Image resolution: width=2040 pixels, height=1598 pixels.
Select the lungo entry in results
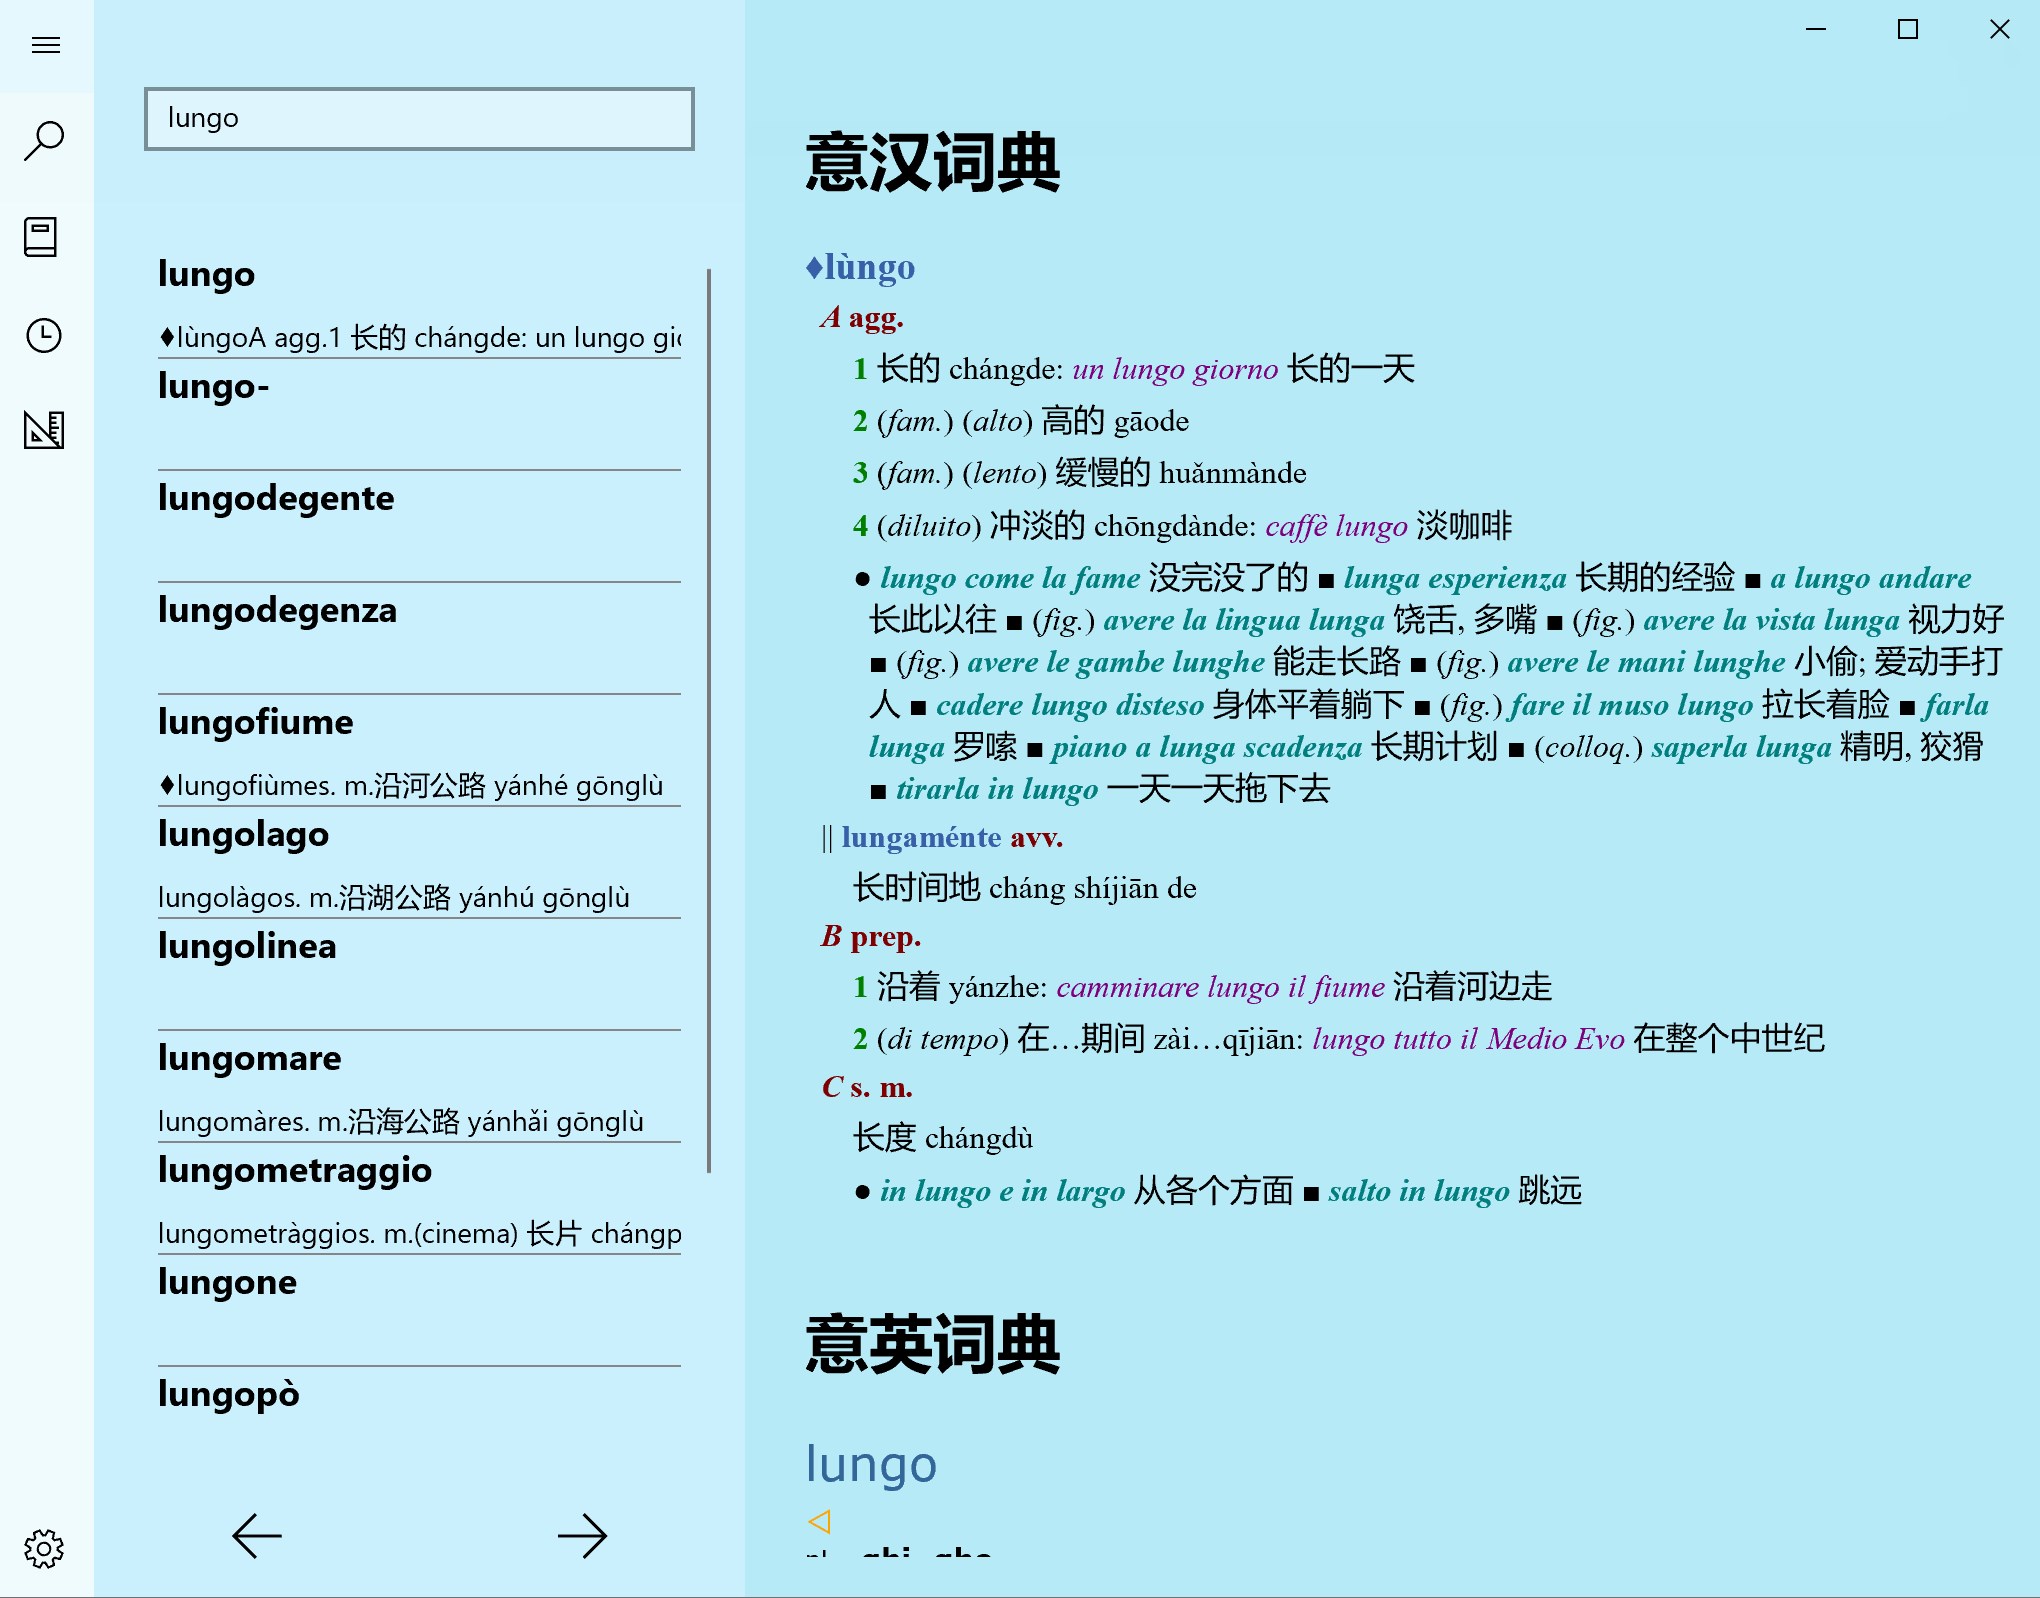(207, 274)
